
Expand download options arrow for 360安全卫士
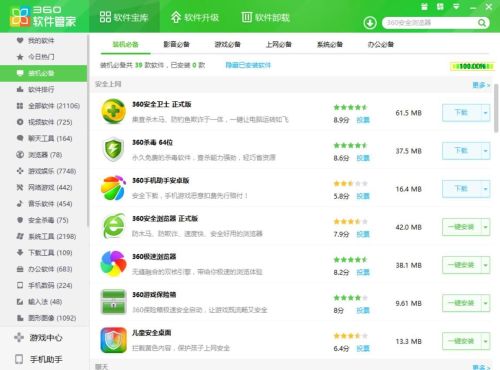pos(486,113)
